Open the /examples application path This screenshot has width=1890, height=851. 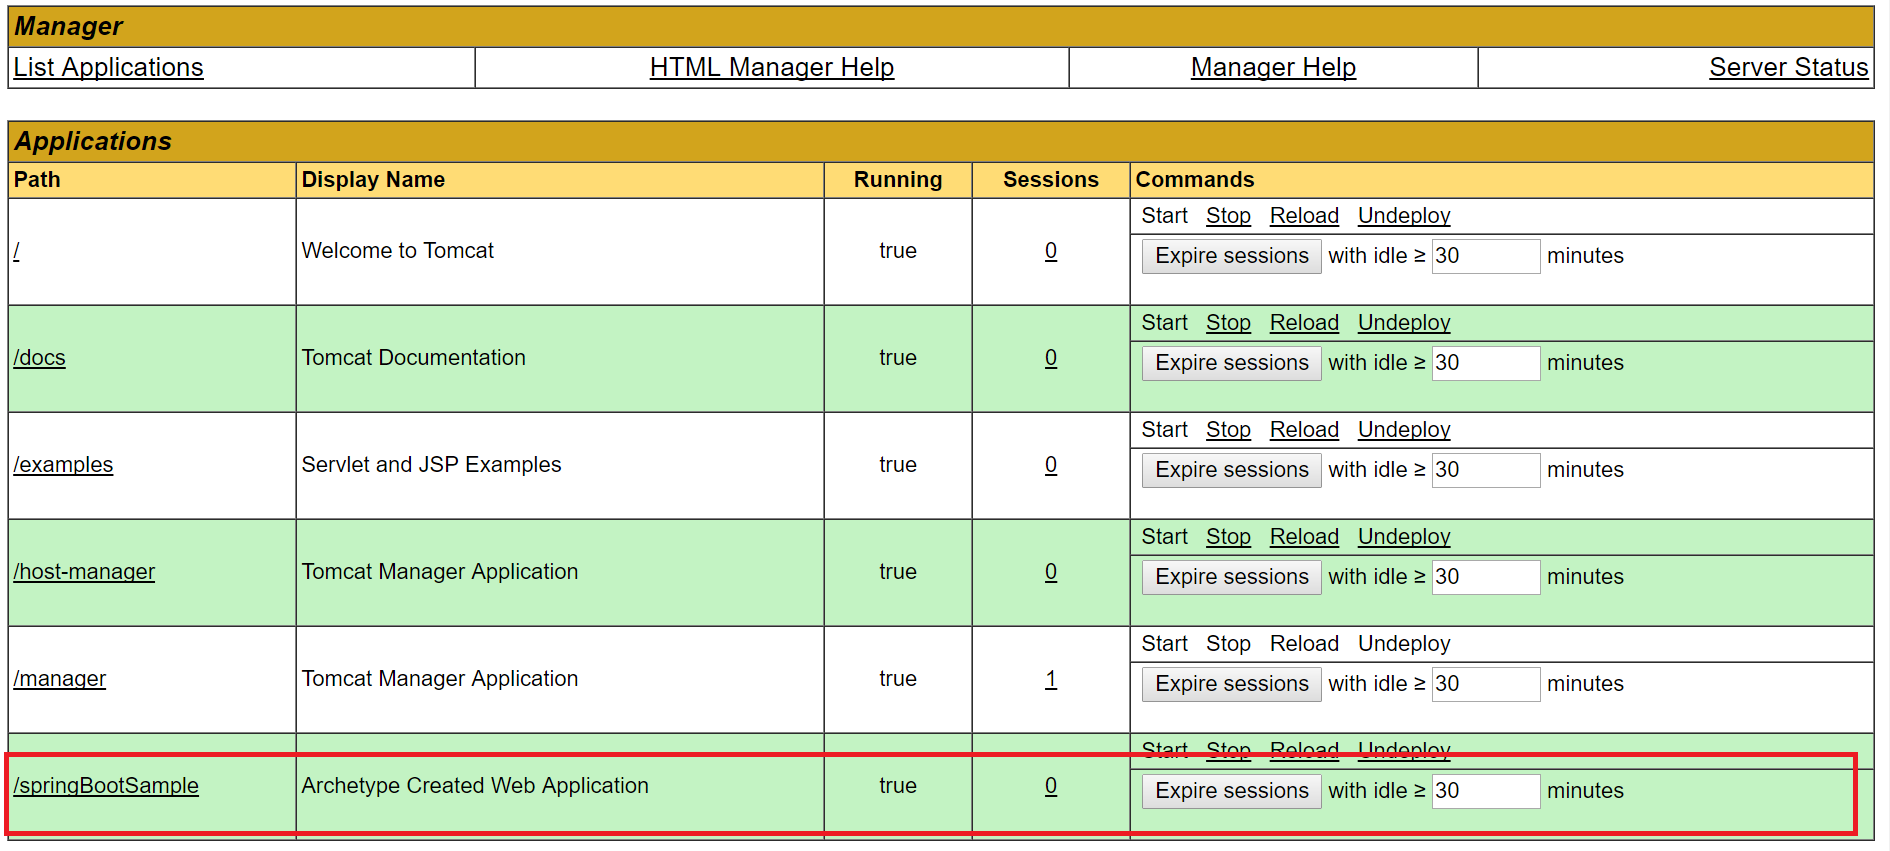pyautogui.click(x=63, y=465)
